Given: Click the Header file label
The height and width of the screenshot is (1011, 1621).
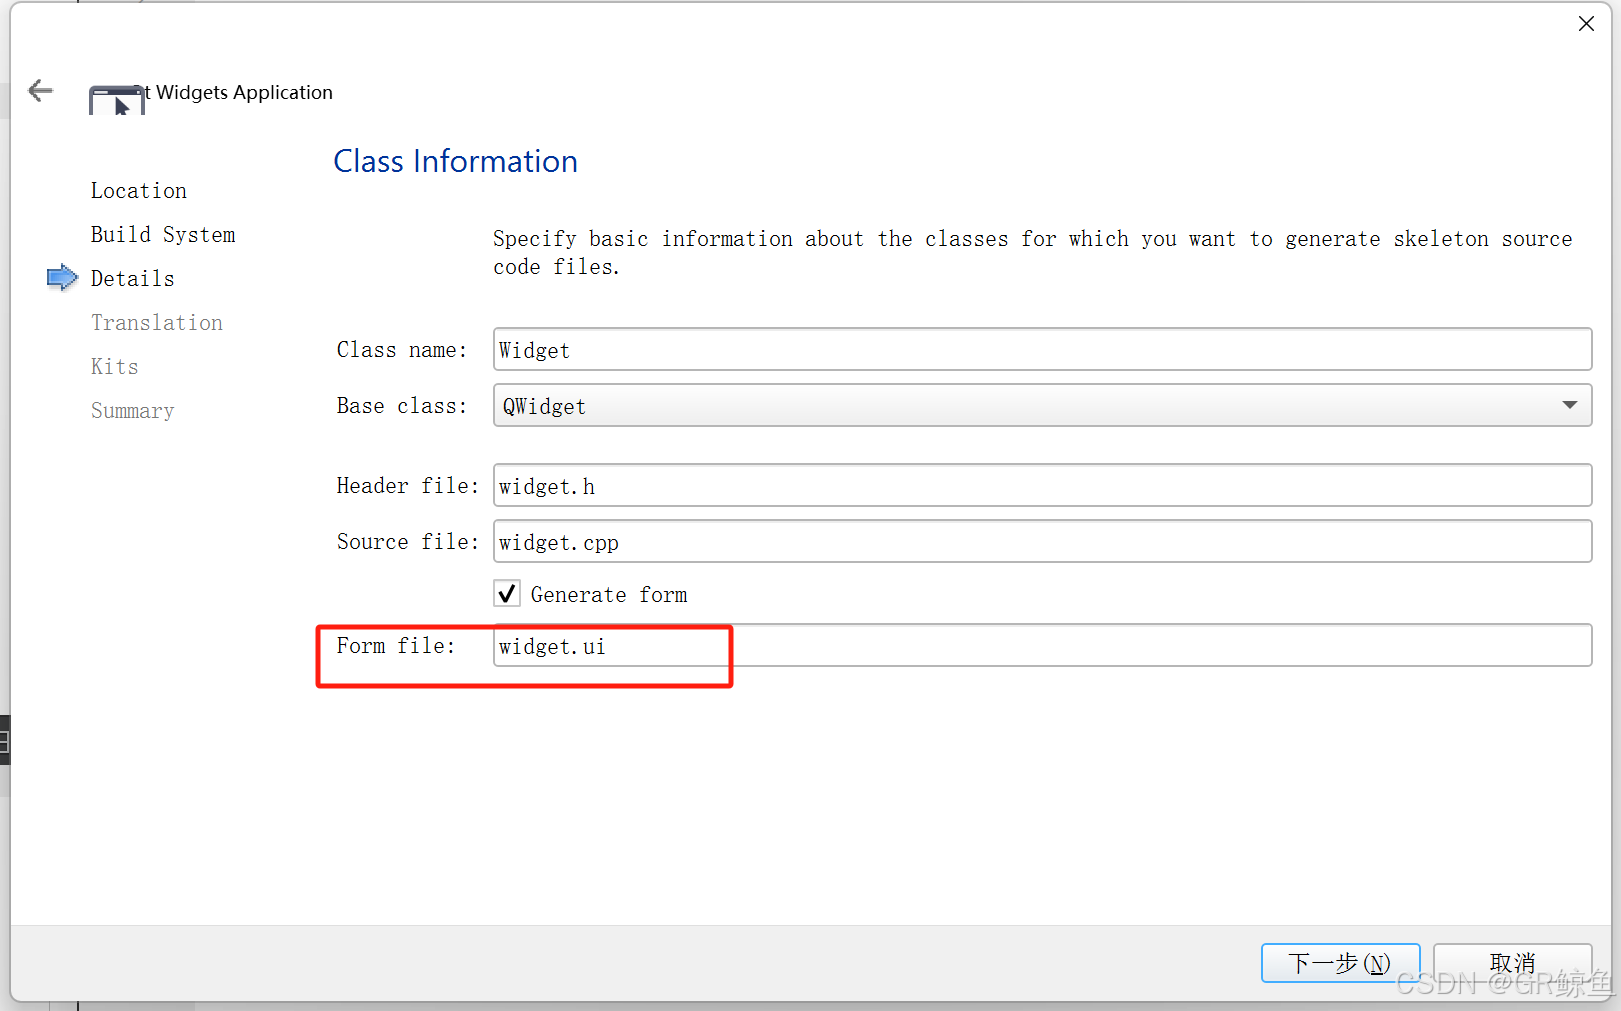Looking at the screenshot, I should (x=408, y=485).
